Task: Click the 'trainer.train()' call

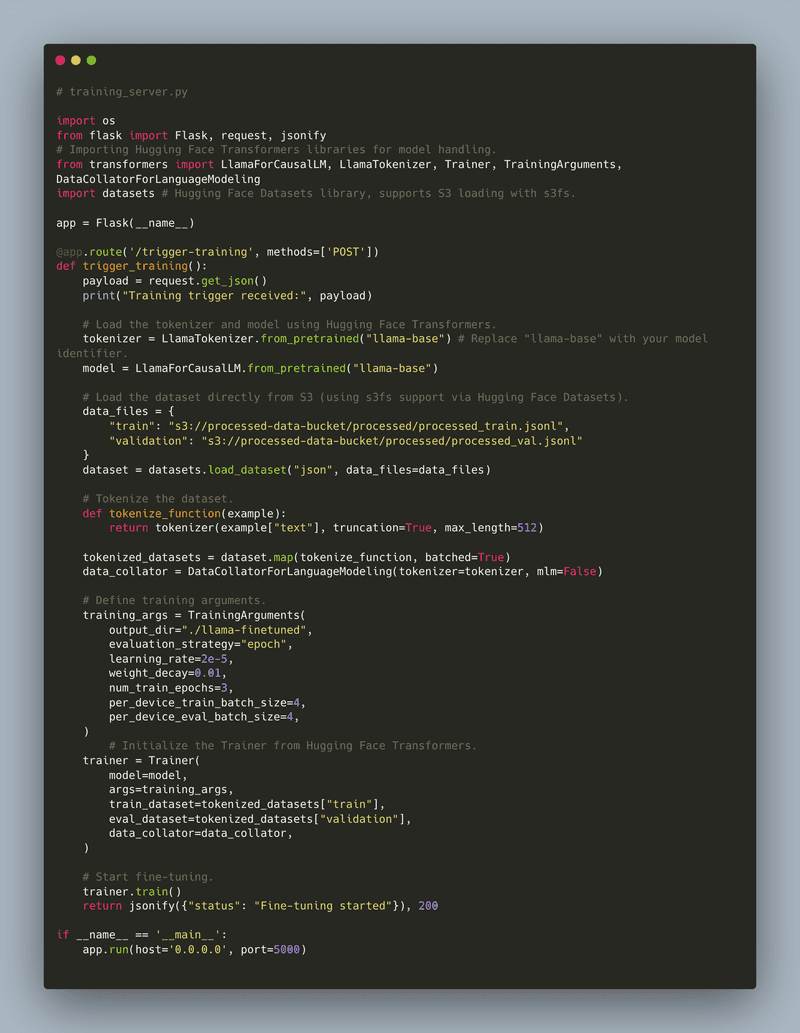Action: 132,891
